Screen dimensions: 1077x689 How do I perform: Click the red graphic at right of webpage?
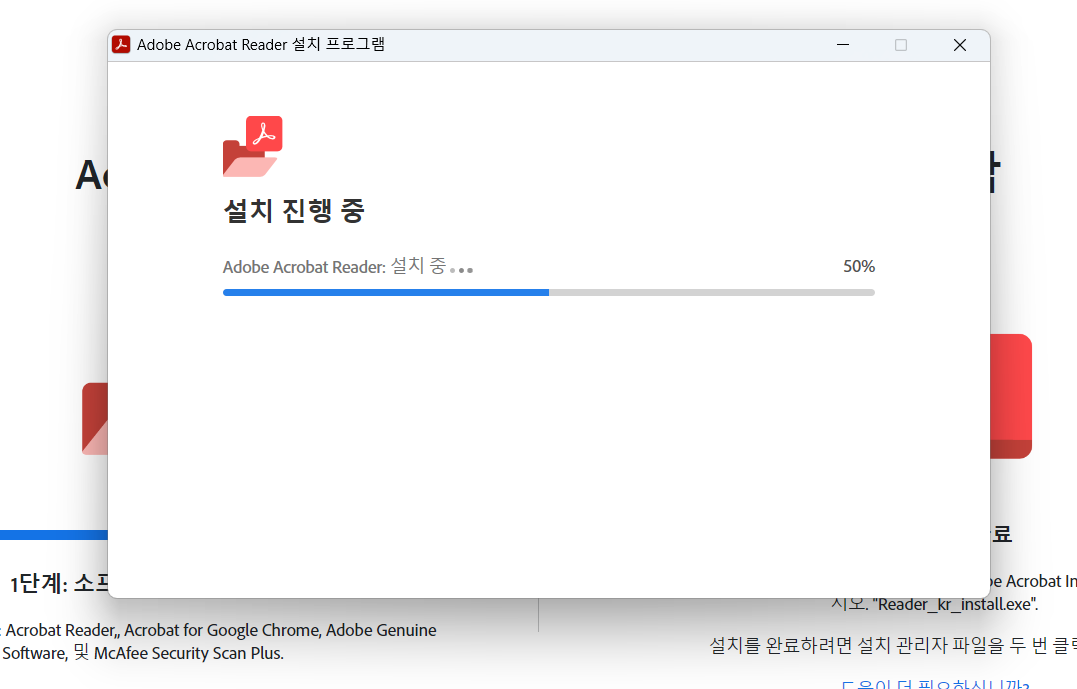click(1011, 396)
